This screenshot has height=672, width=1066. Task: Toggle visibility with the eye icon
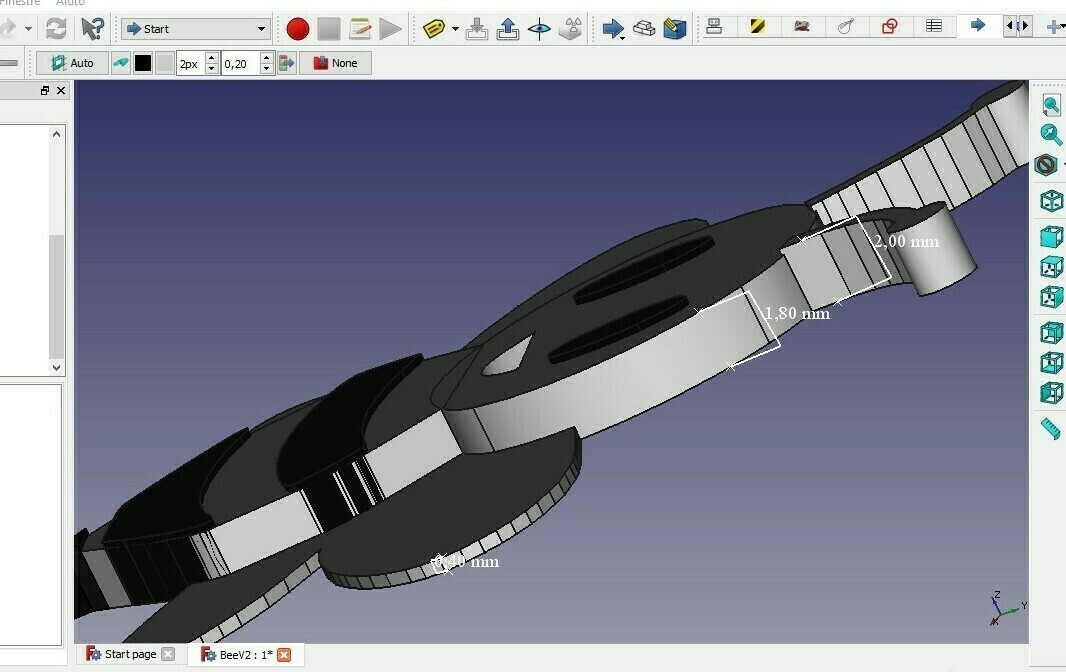(x=539, y=29)
